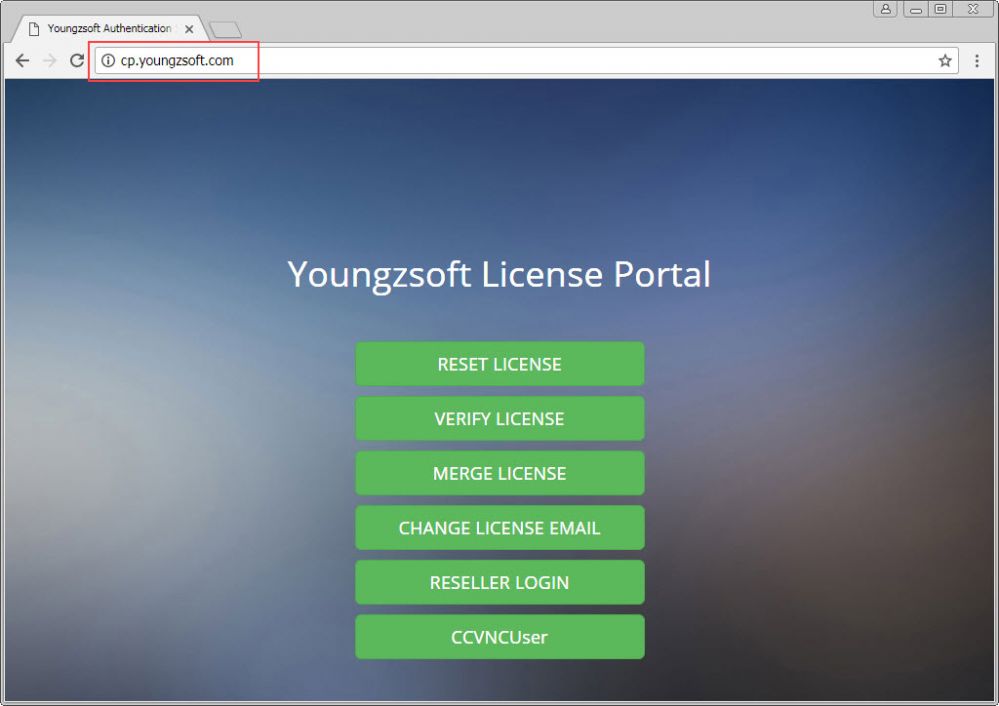Open a new browser tab

[225, 29]
